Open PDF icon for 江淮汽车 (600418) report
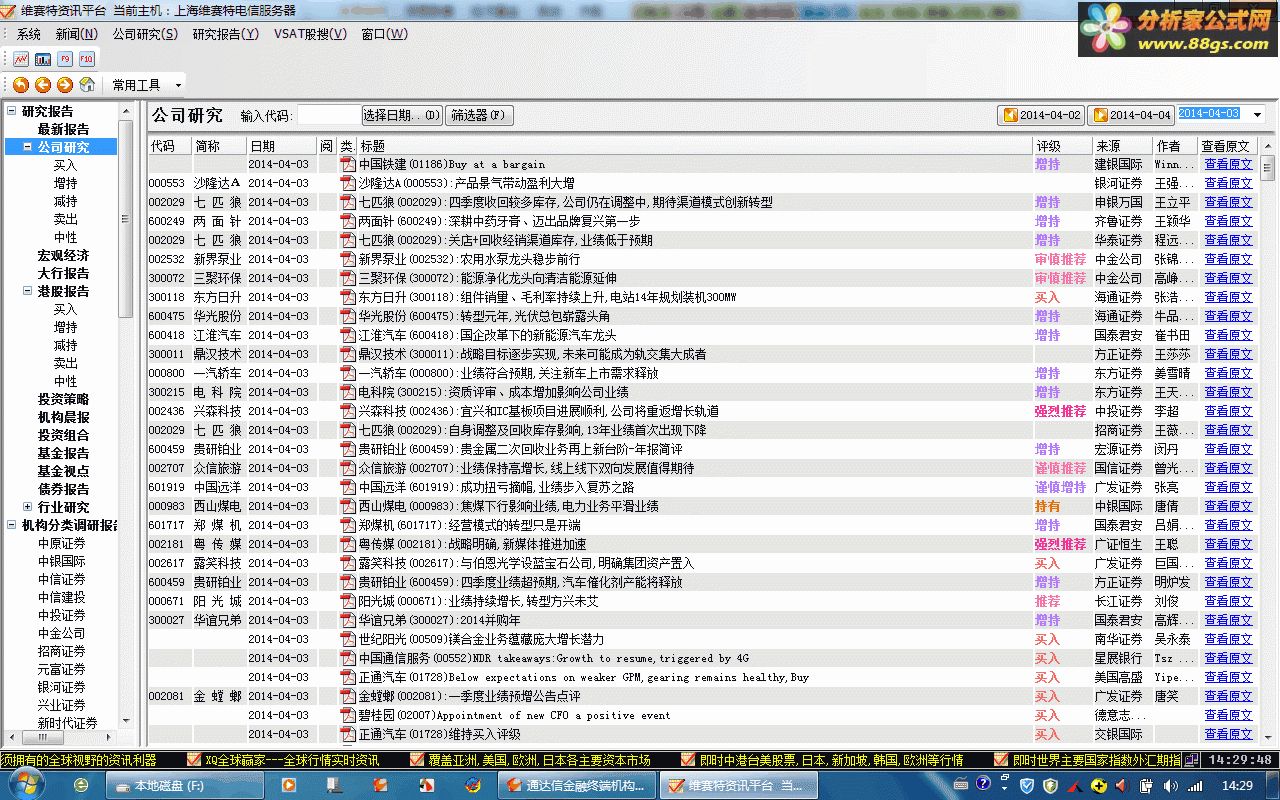The image size is (1280, 800). (x=348, y=335)
